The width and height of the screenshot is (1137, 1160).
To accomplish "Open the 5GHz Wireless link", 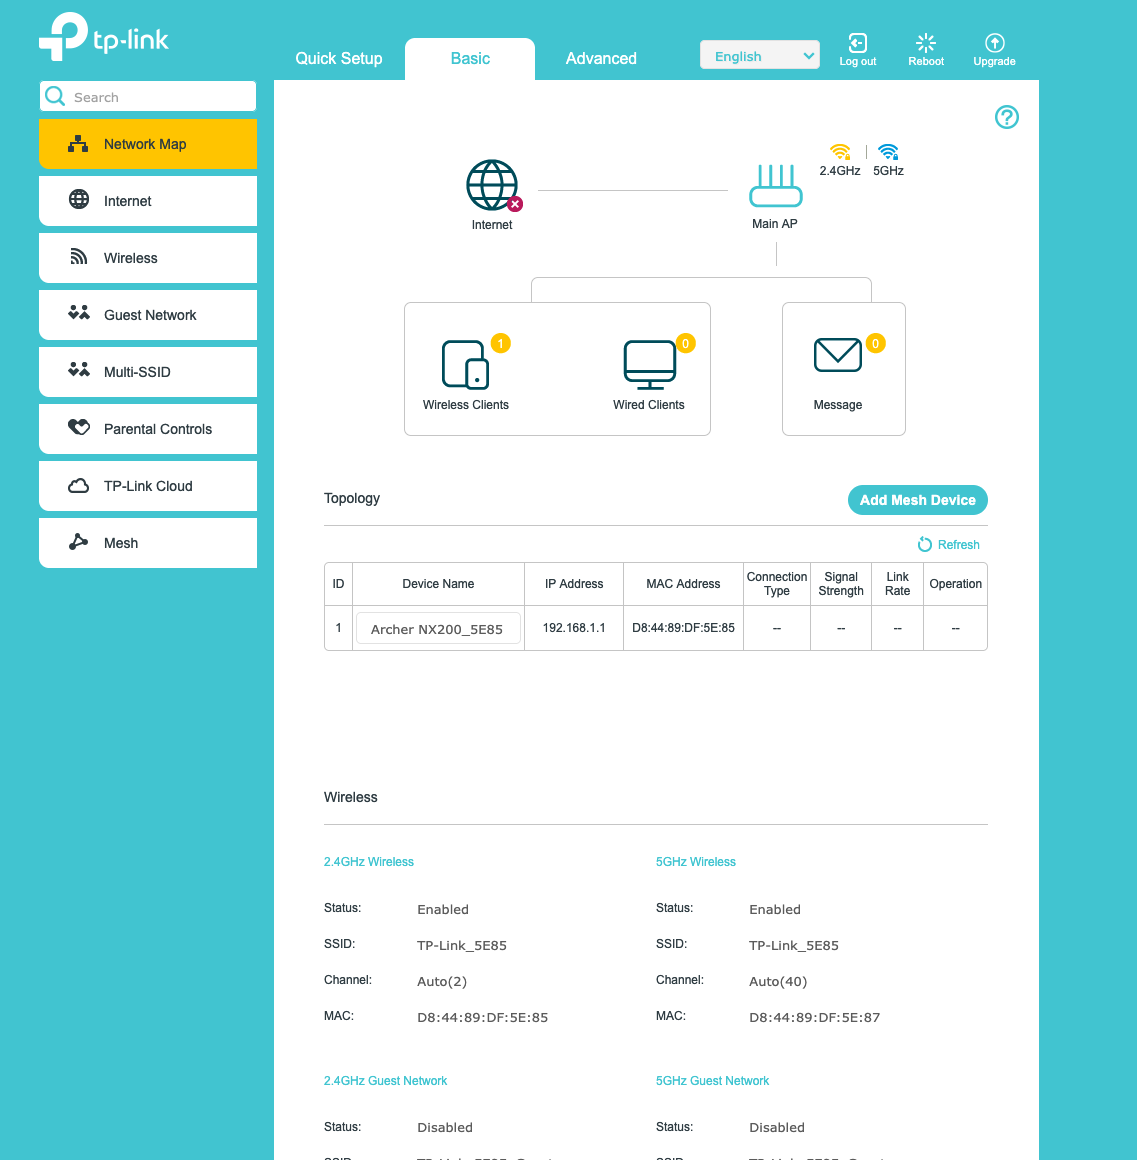I will pos(695,862).
